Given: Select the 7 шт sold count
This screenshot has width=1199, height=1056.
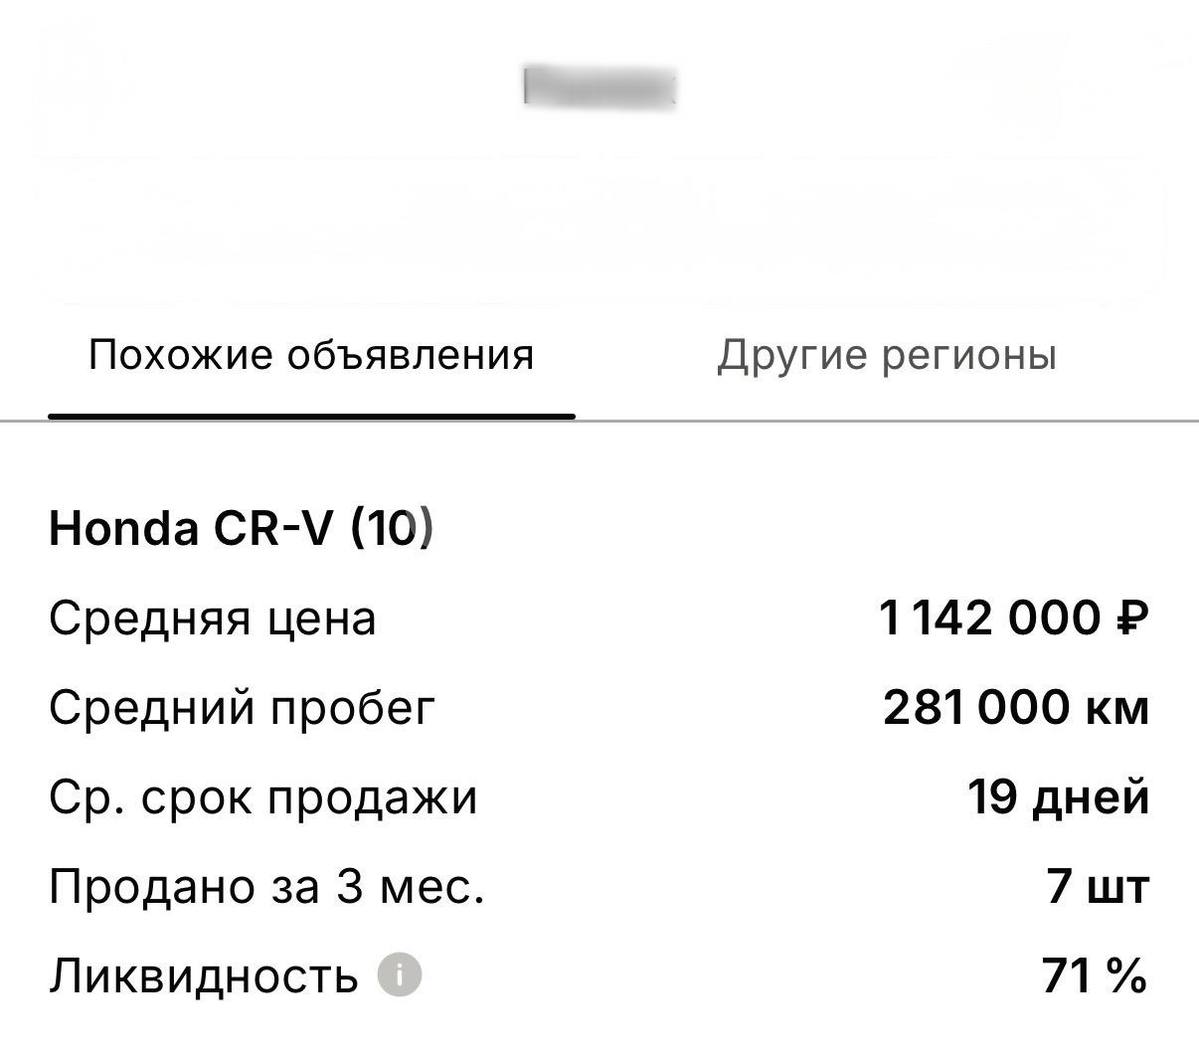Looking at the screenshot, I should [1095, 885].
